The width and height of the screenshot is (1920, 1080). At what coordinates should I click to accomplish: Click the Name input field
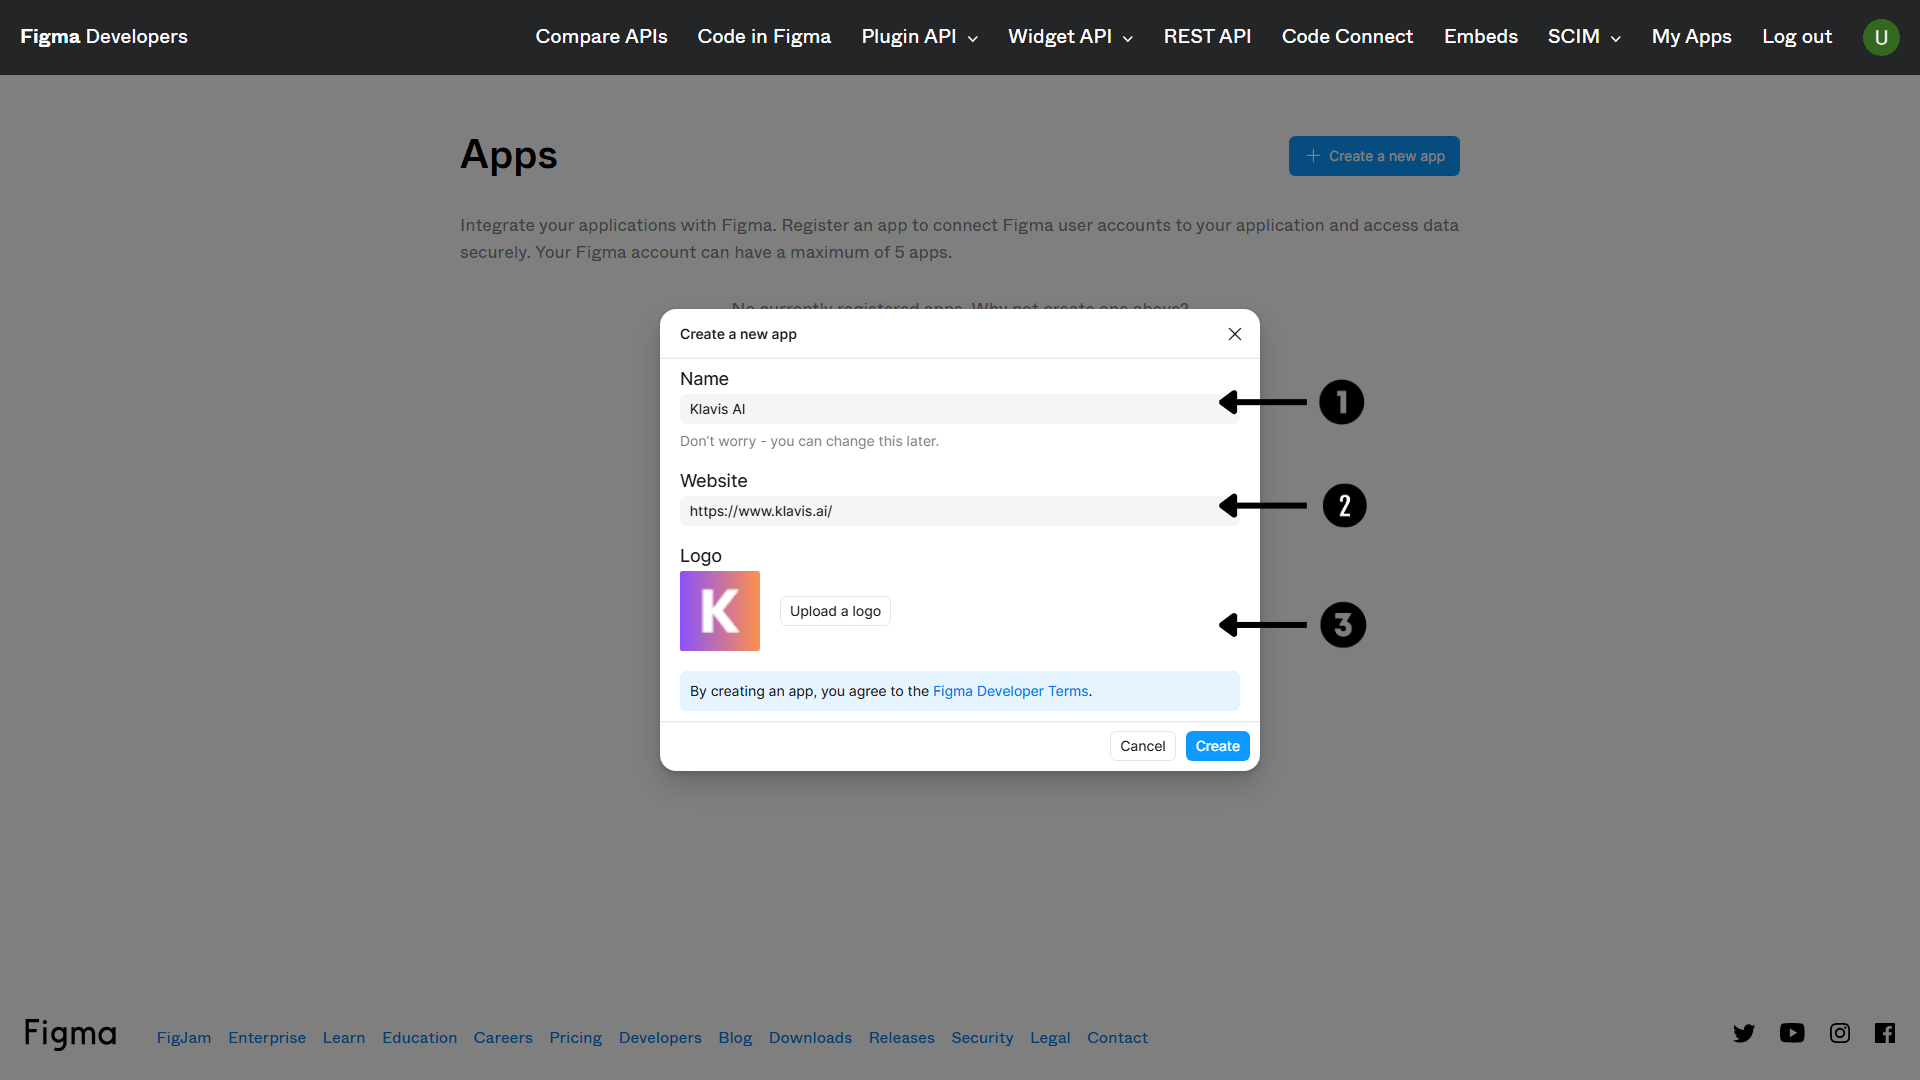click(x=950, y=409)
